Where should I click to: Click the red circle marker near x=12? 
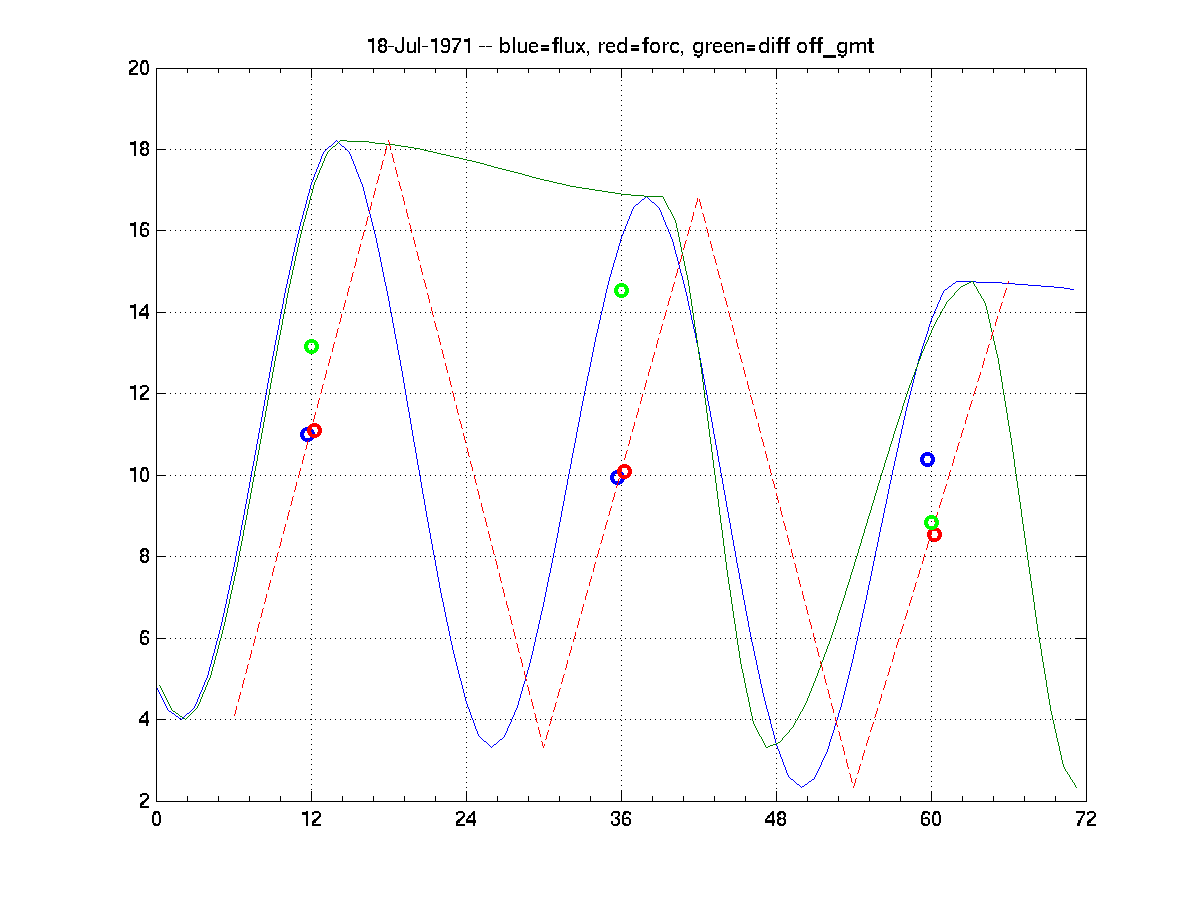(315, 431)
